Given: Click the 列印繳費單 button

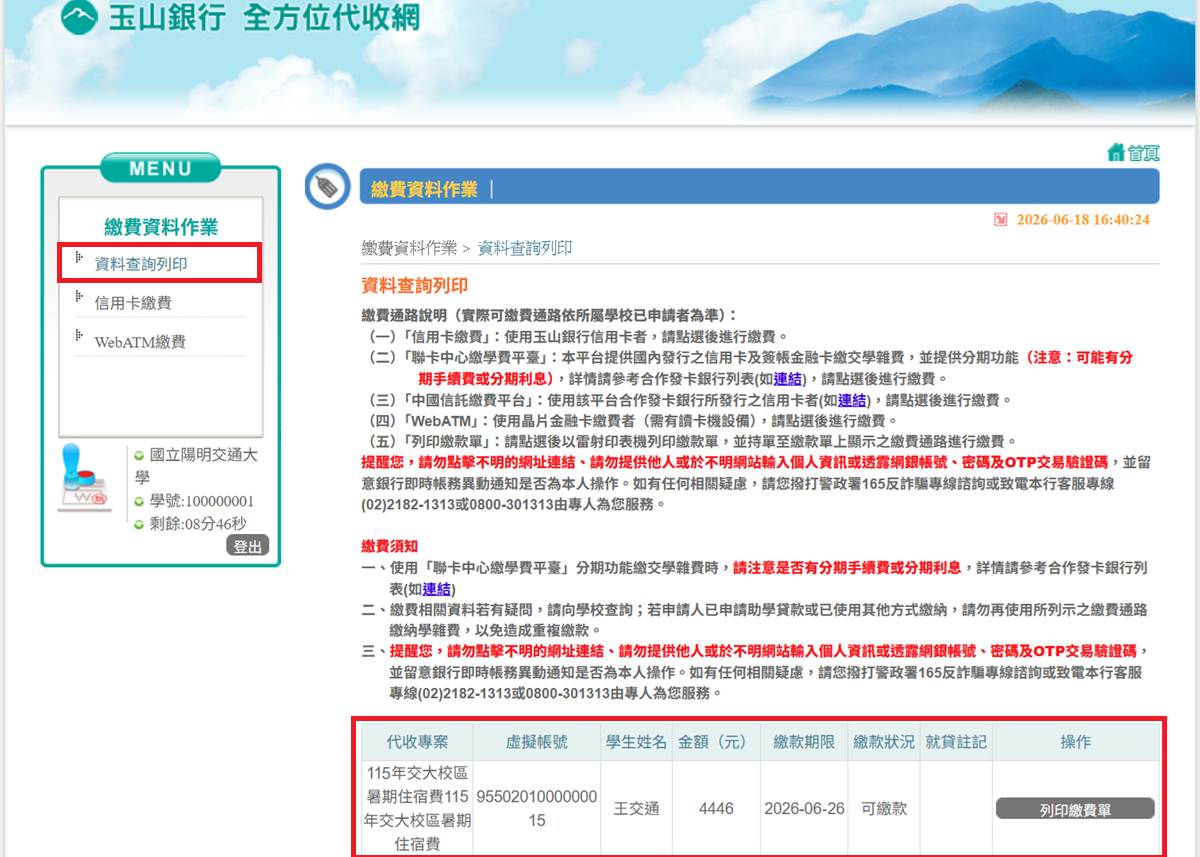Looking at the screenshot, I should pos(1075,808).
